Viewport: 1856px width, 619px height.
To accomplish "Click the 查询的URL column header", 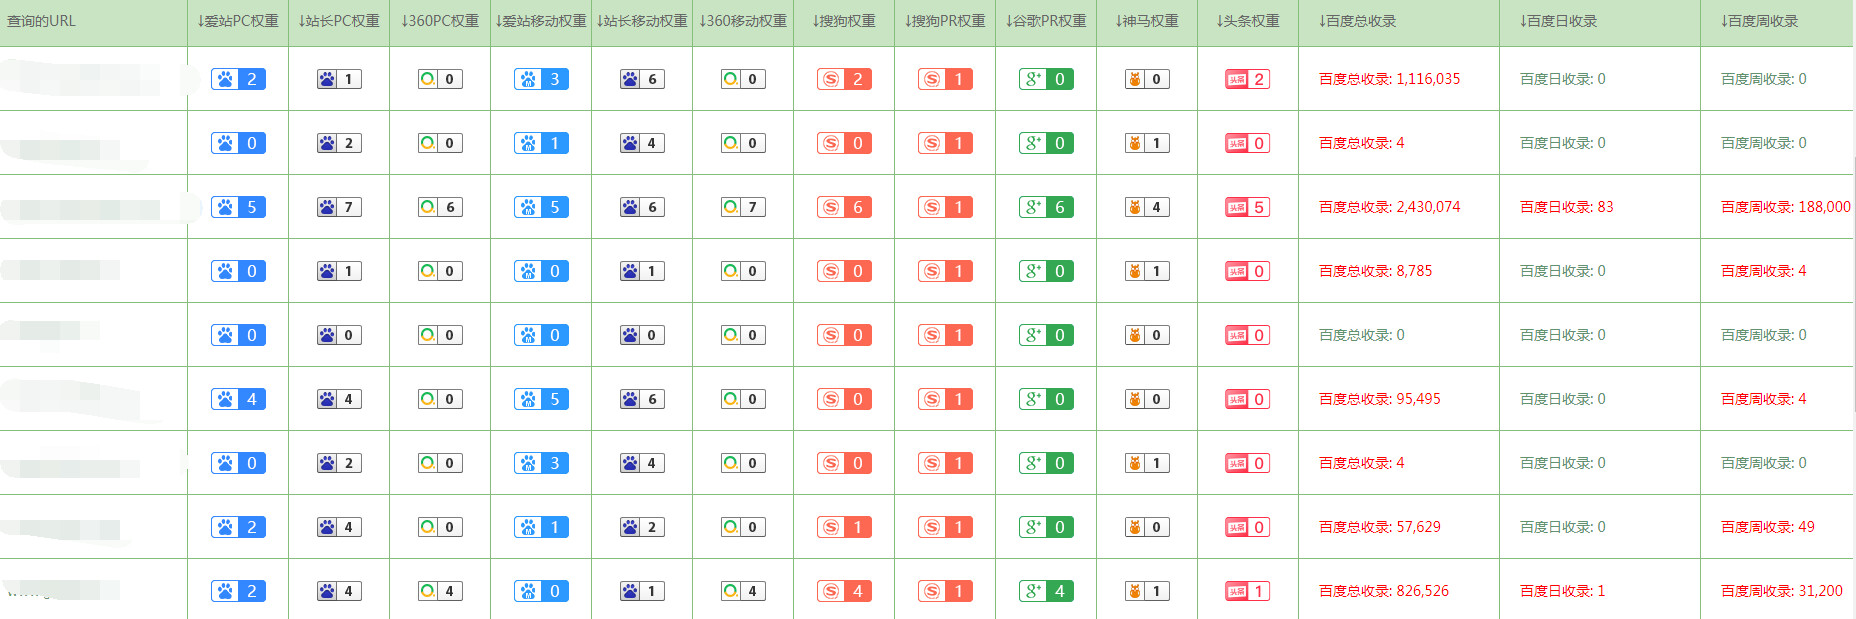I will coord(41,21).
